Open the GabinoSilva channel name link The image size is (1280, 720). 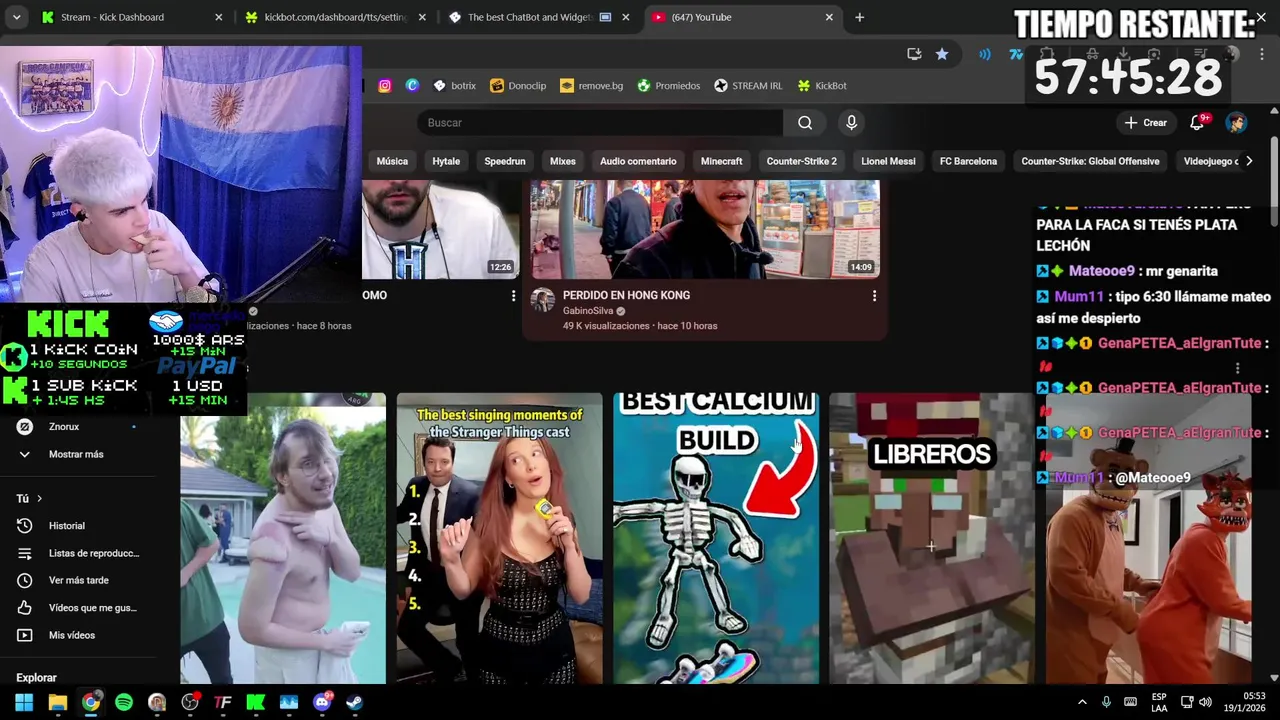click(x=588, y=311)
